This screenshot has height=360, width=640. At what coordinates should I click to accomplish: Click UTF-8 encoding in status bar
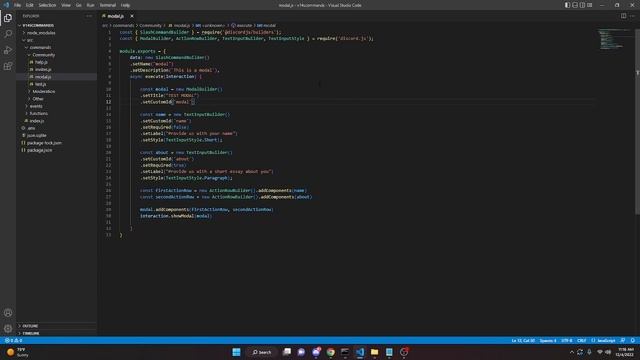[567, 340]
